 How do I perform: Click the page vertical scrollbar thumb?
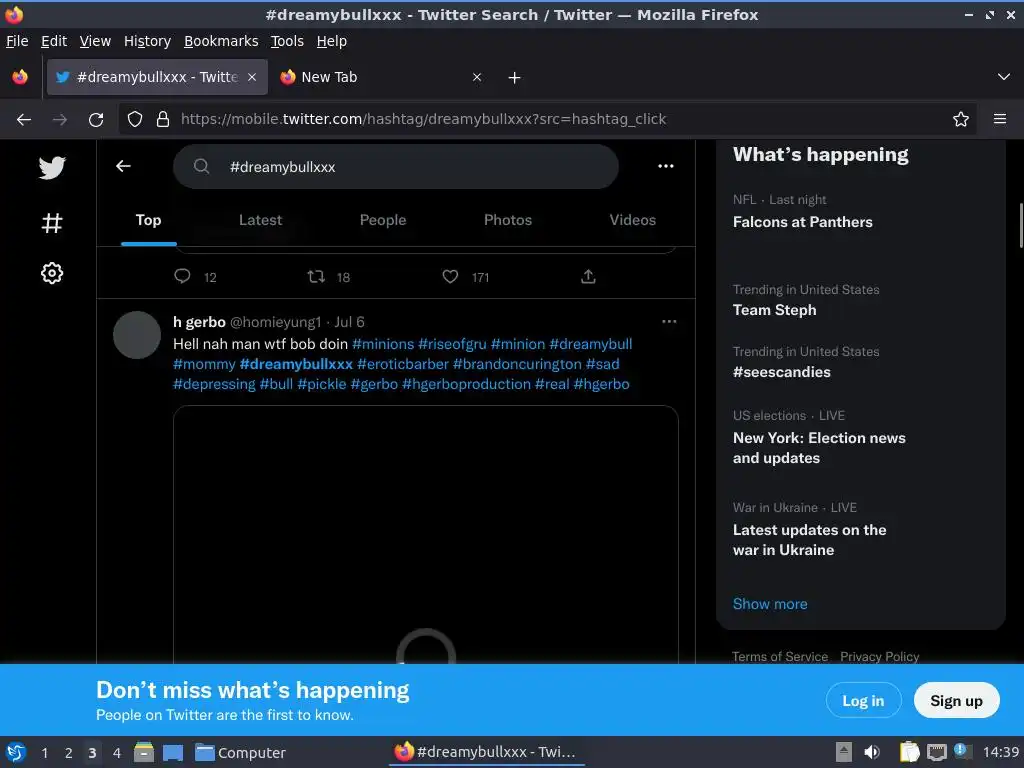click(1021, 225)
